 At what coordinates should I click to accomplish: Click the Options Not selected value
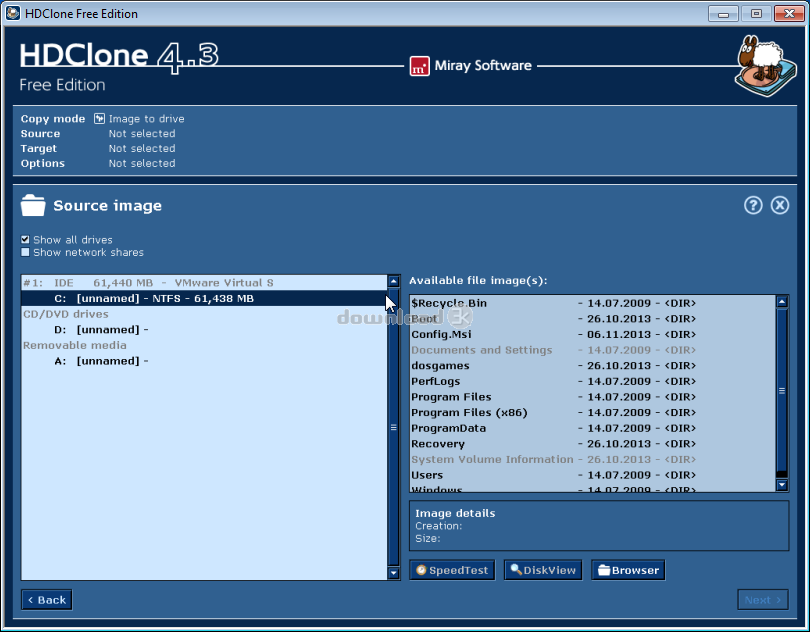(142, 163)
